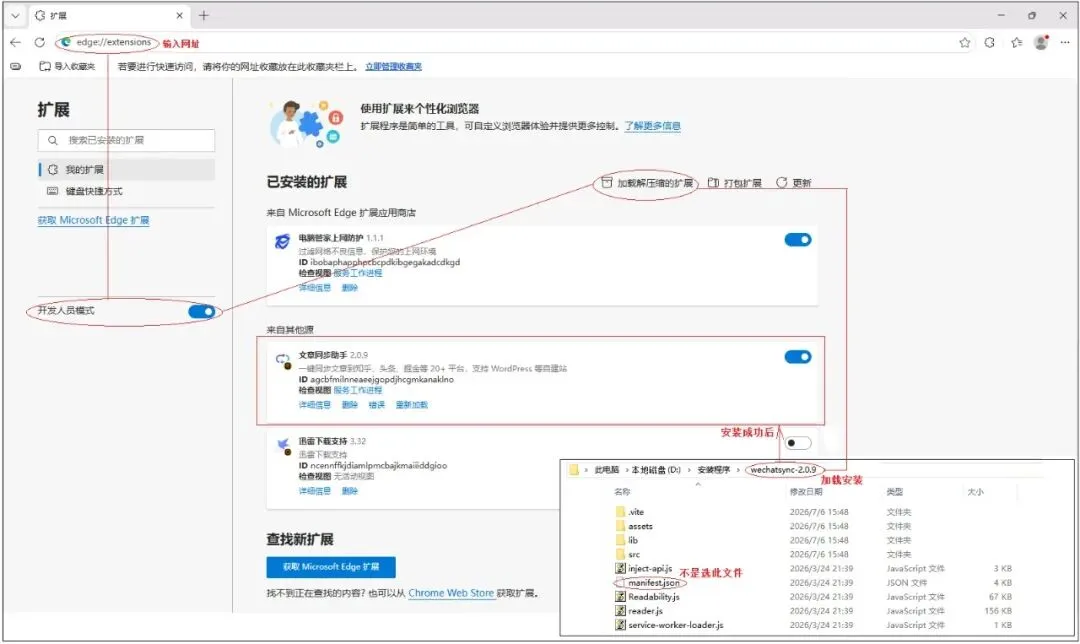Click 安装程序 in Explorer path

tap(714, 470)
